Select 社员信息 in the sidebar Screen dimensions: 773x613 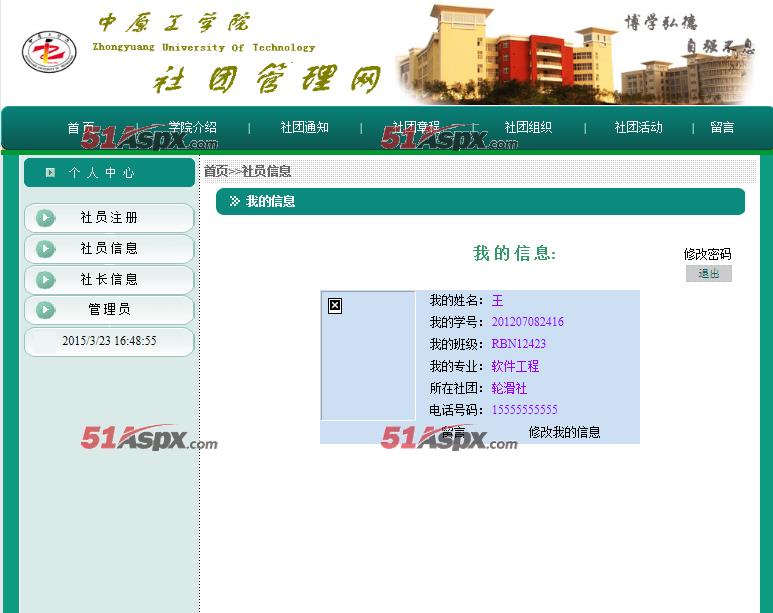(x=109, y=249)
